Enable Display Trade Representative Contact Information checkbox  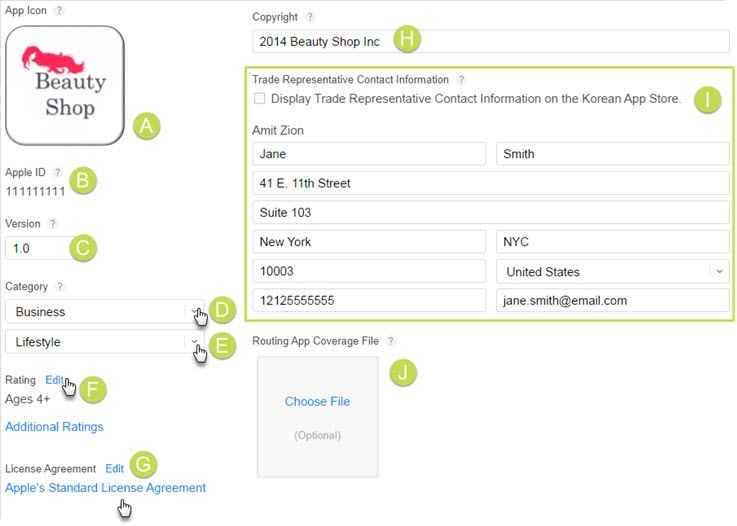coord(260,99)
